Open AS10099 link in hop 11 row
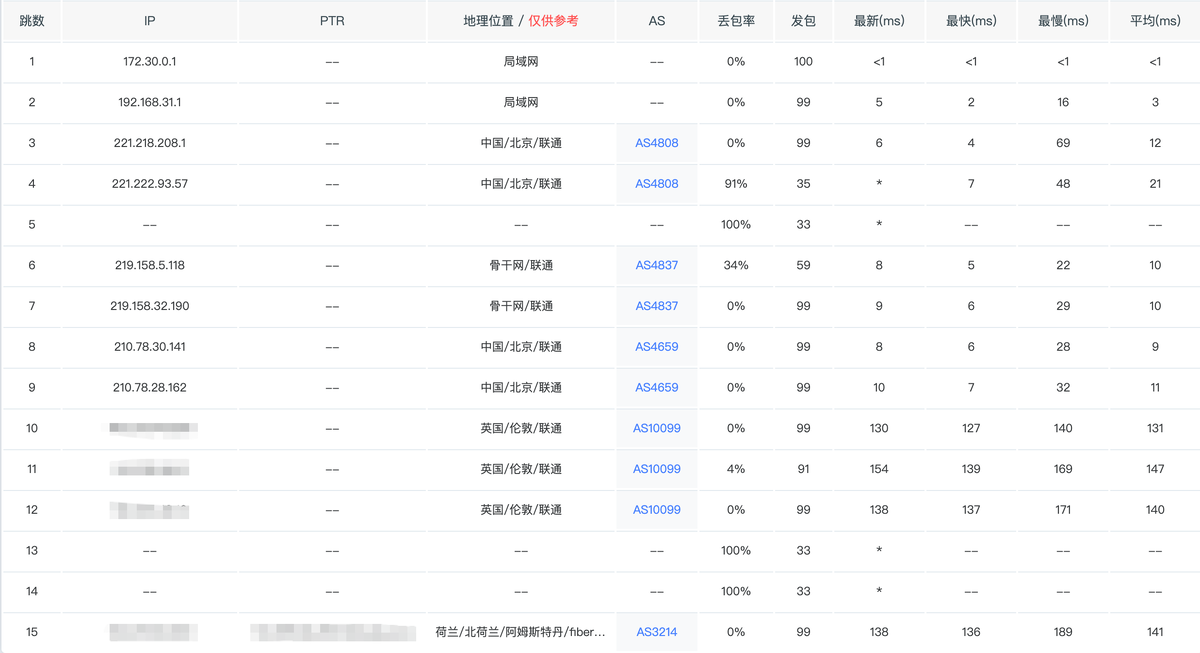 pyautogui.click(x=657, y=469)
